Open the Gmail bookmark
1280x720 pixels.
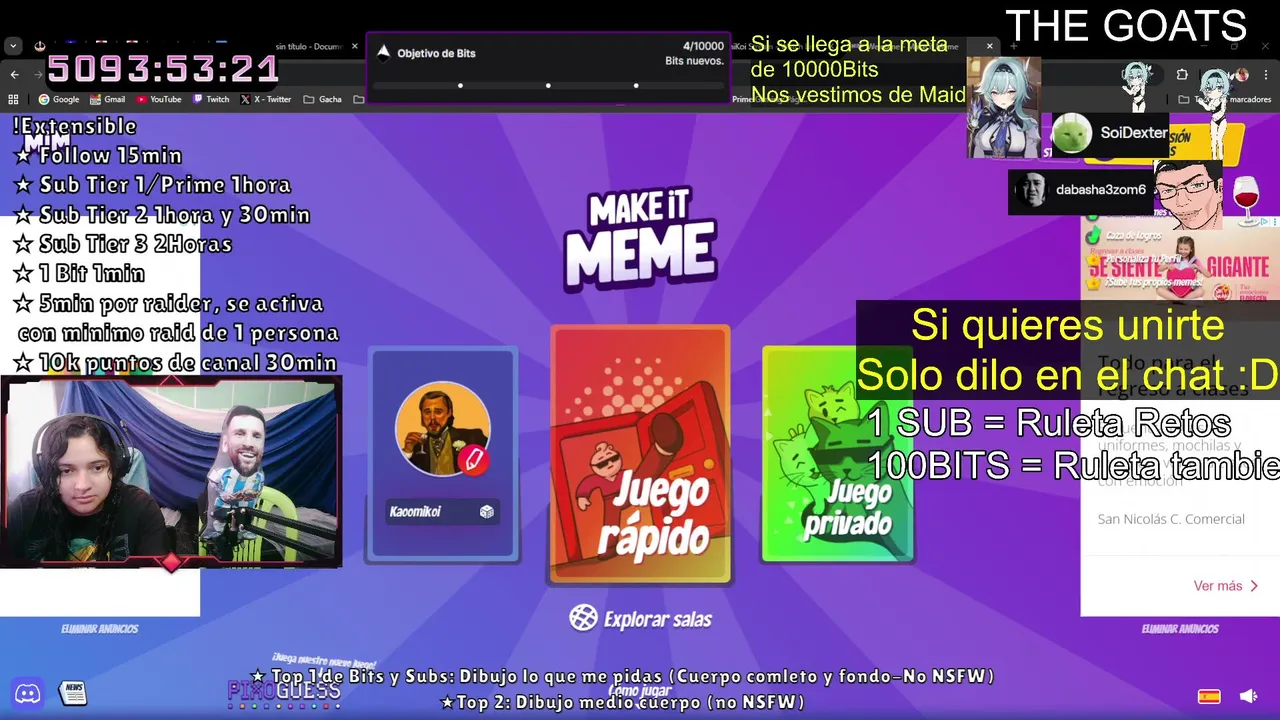pos(107,99)
